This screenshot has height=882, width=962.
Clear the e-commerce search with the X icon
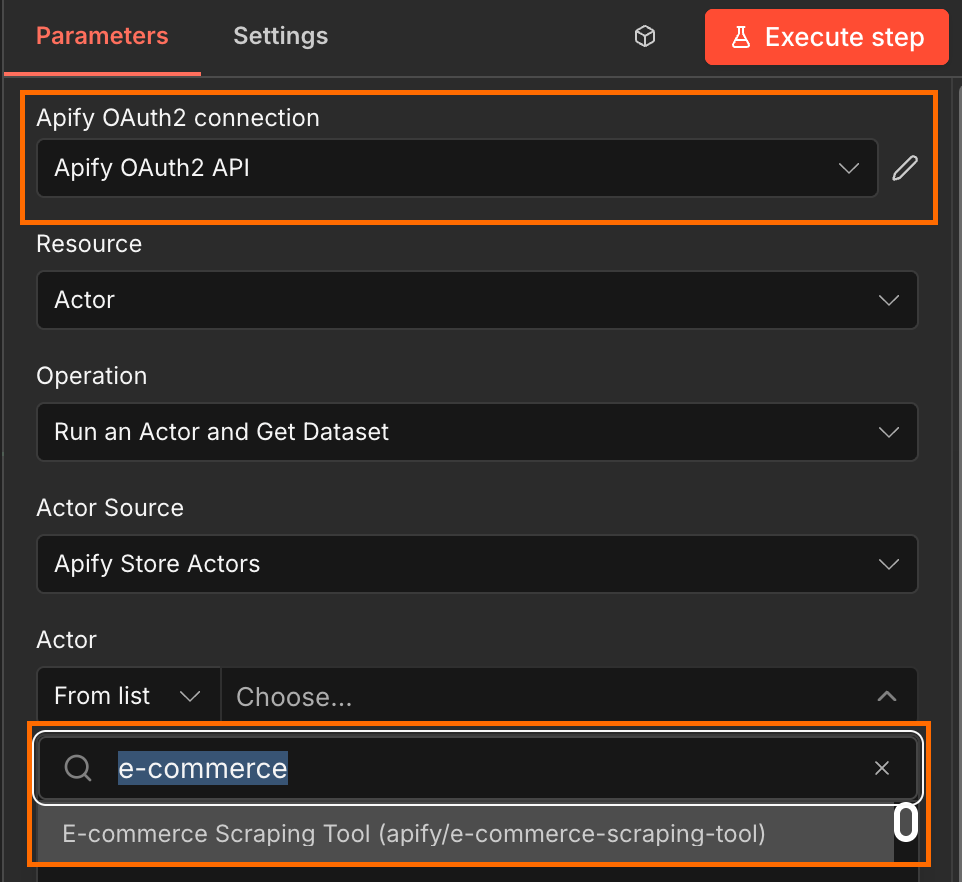[882, 768]
